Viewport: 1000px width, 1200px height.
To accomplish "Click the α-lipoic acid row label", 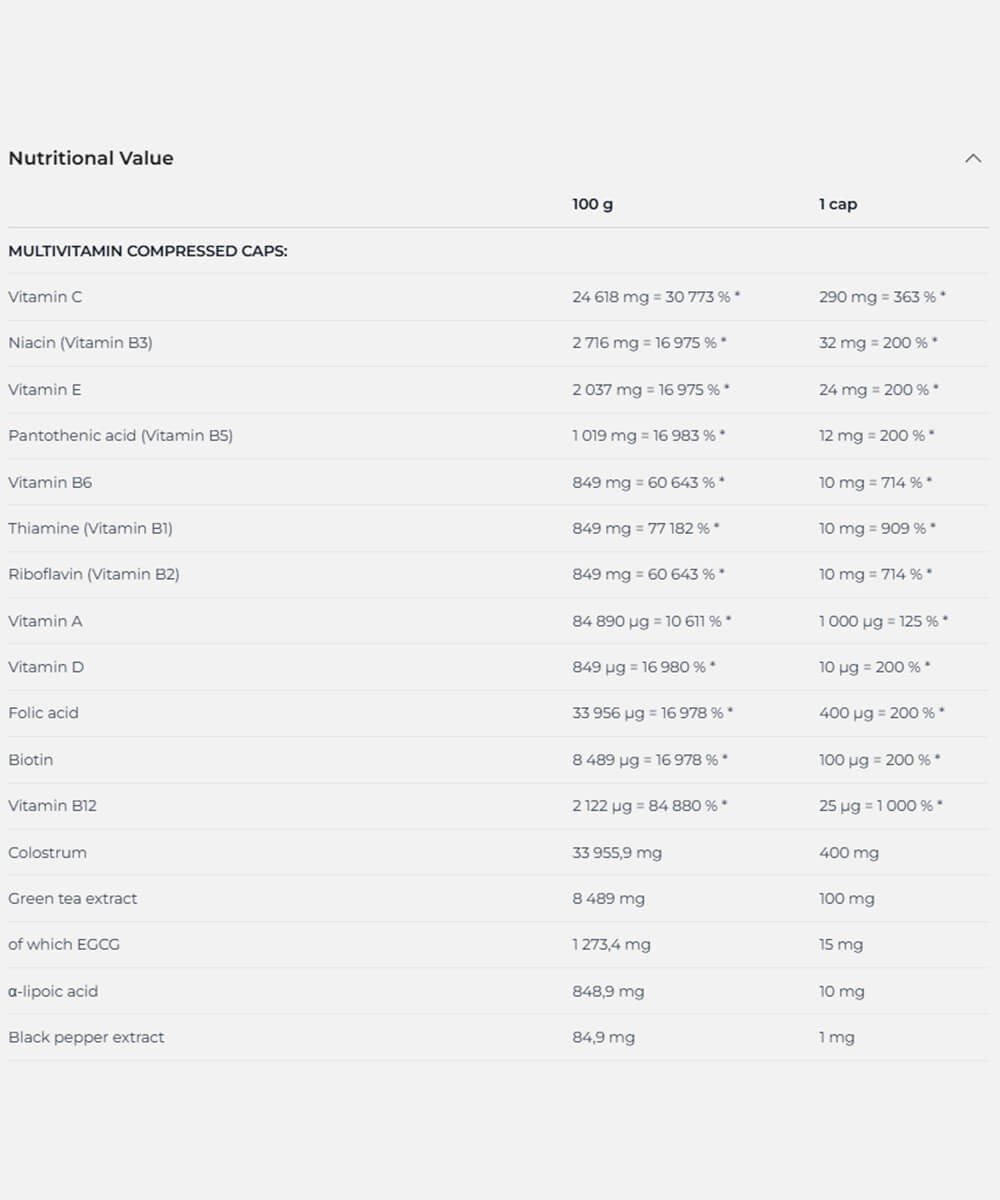I will click(x=53, y=992).
